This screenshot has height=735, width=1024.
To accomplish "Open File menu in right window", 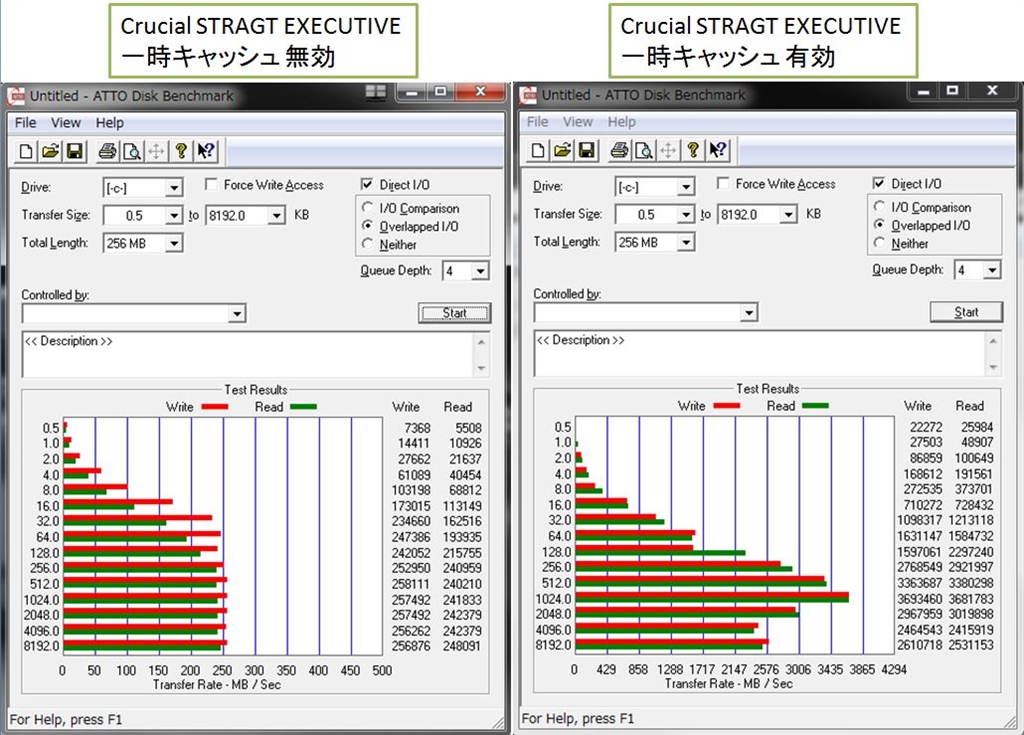I will [x=537, y=122].
